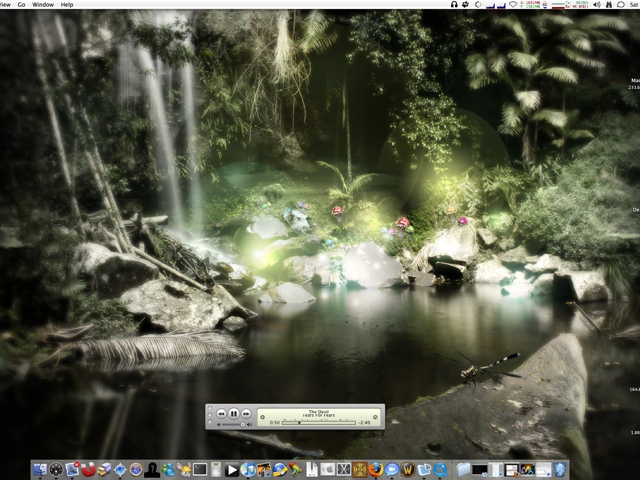This screenshot has width=640, height=480.
Task: Launch the red magnet app
Action: [x=88, y=470]
